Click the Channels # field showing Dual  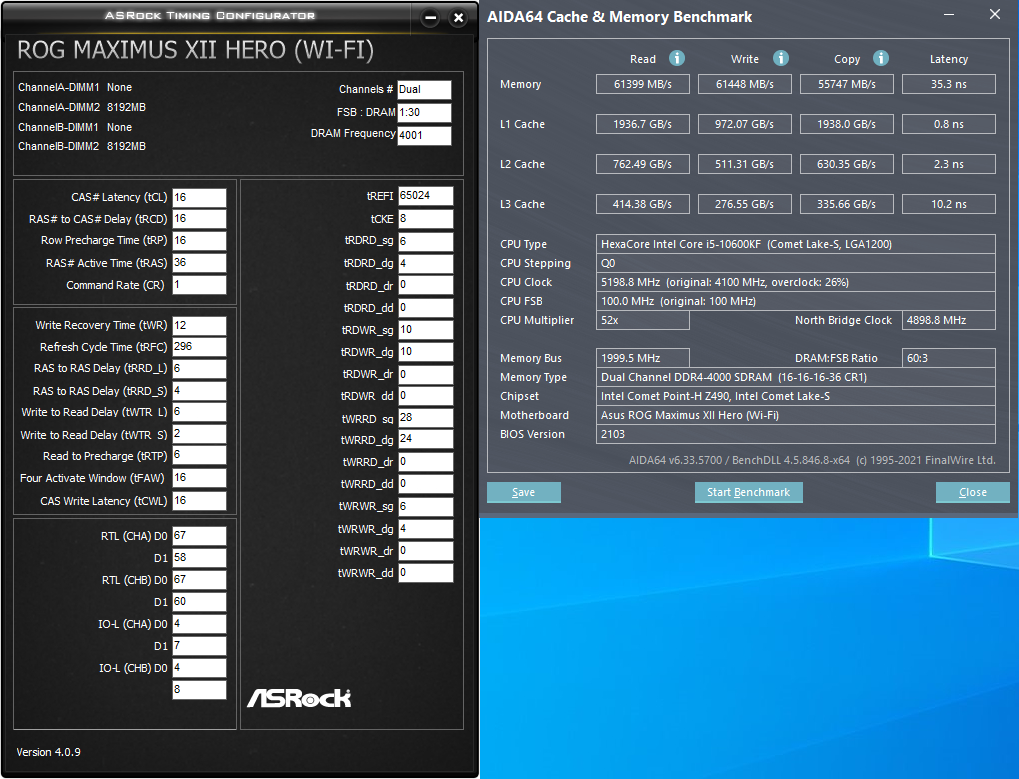[x=424, y=90]
